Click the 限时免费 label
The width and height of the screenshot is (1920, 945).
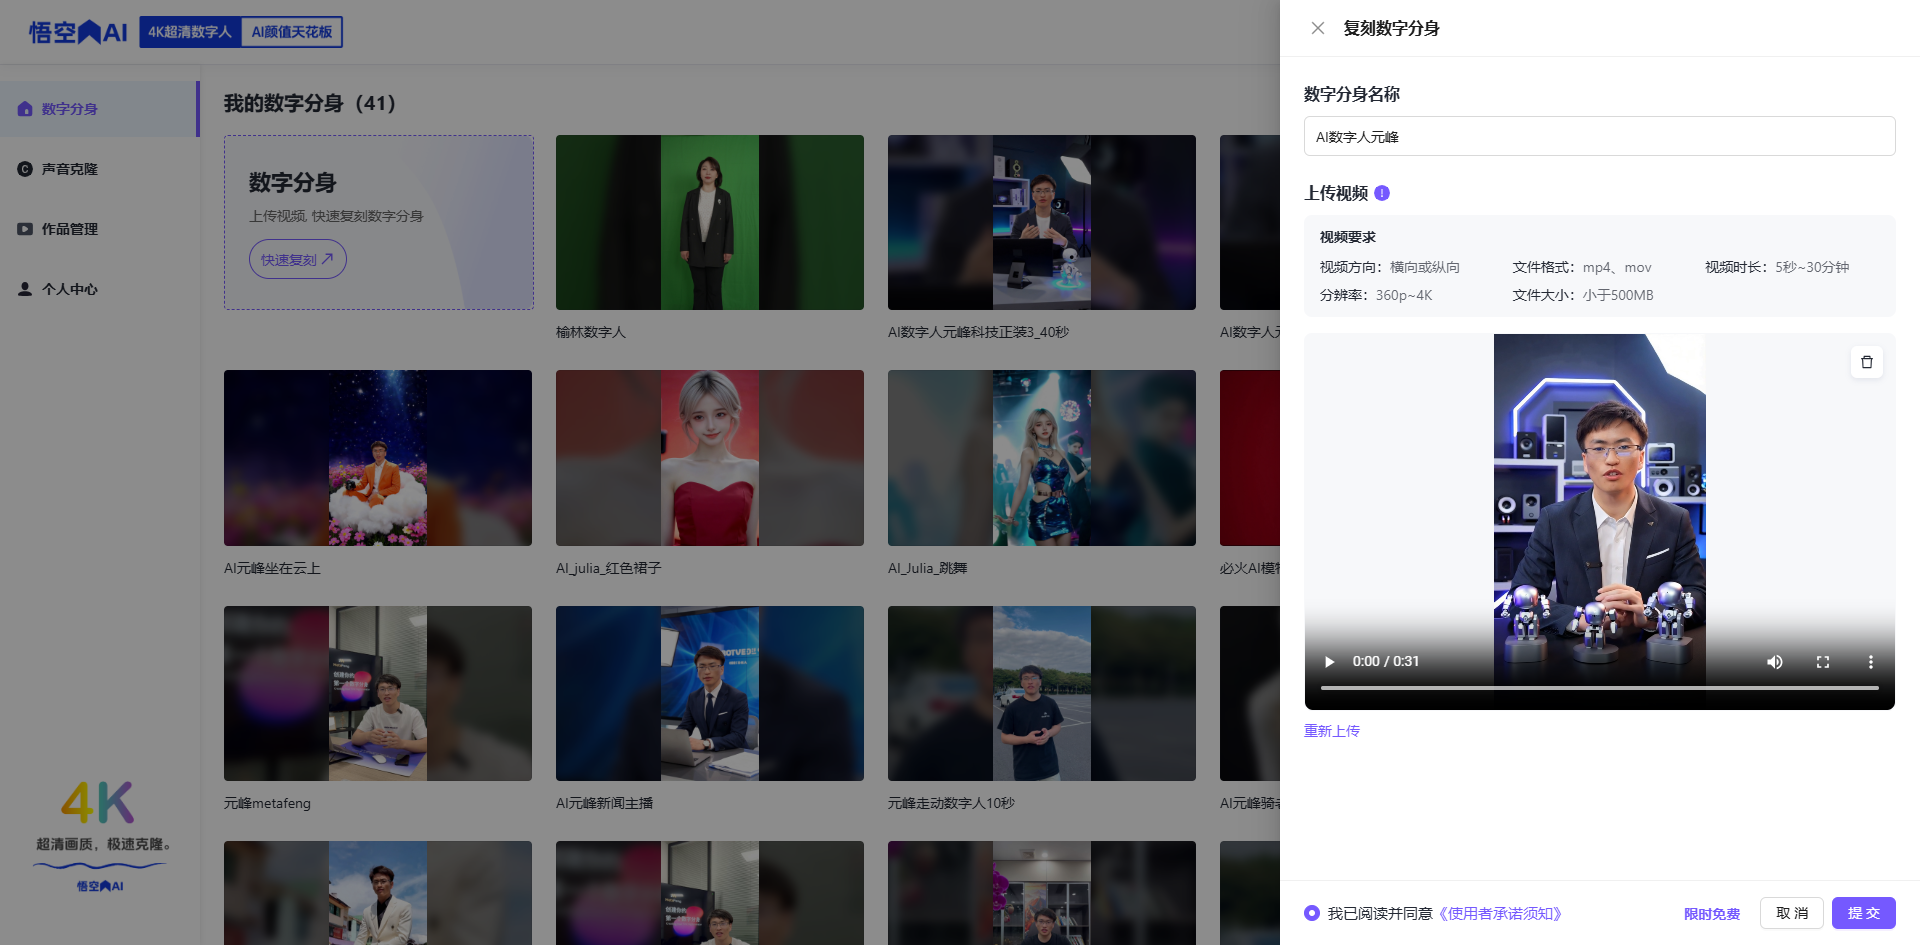click(1712, 914)
